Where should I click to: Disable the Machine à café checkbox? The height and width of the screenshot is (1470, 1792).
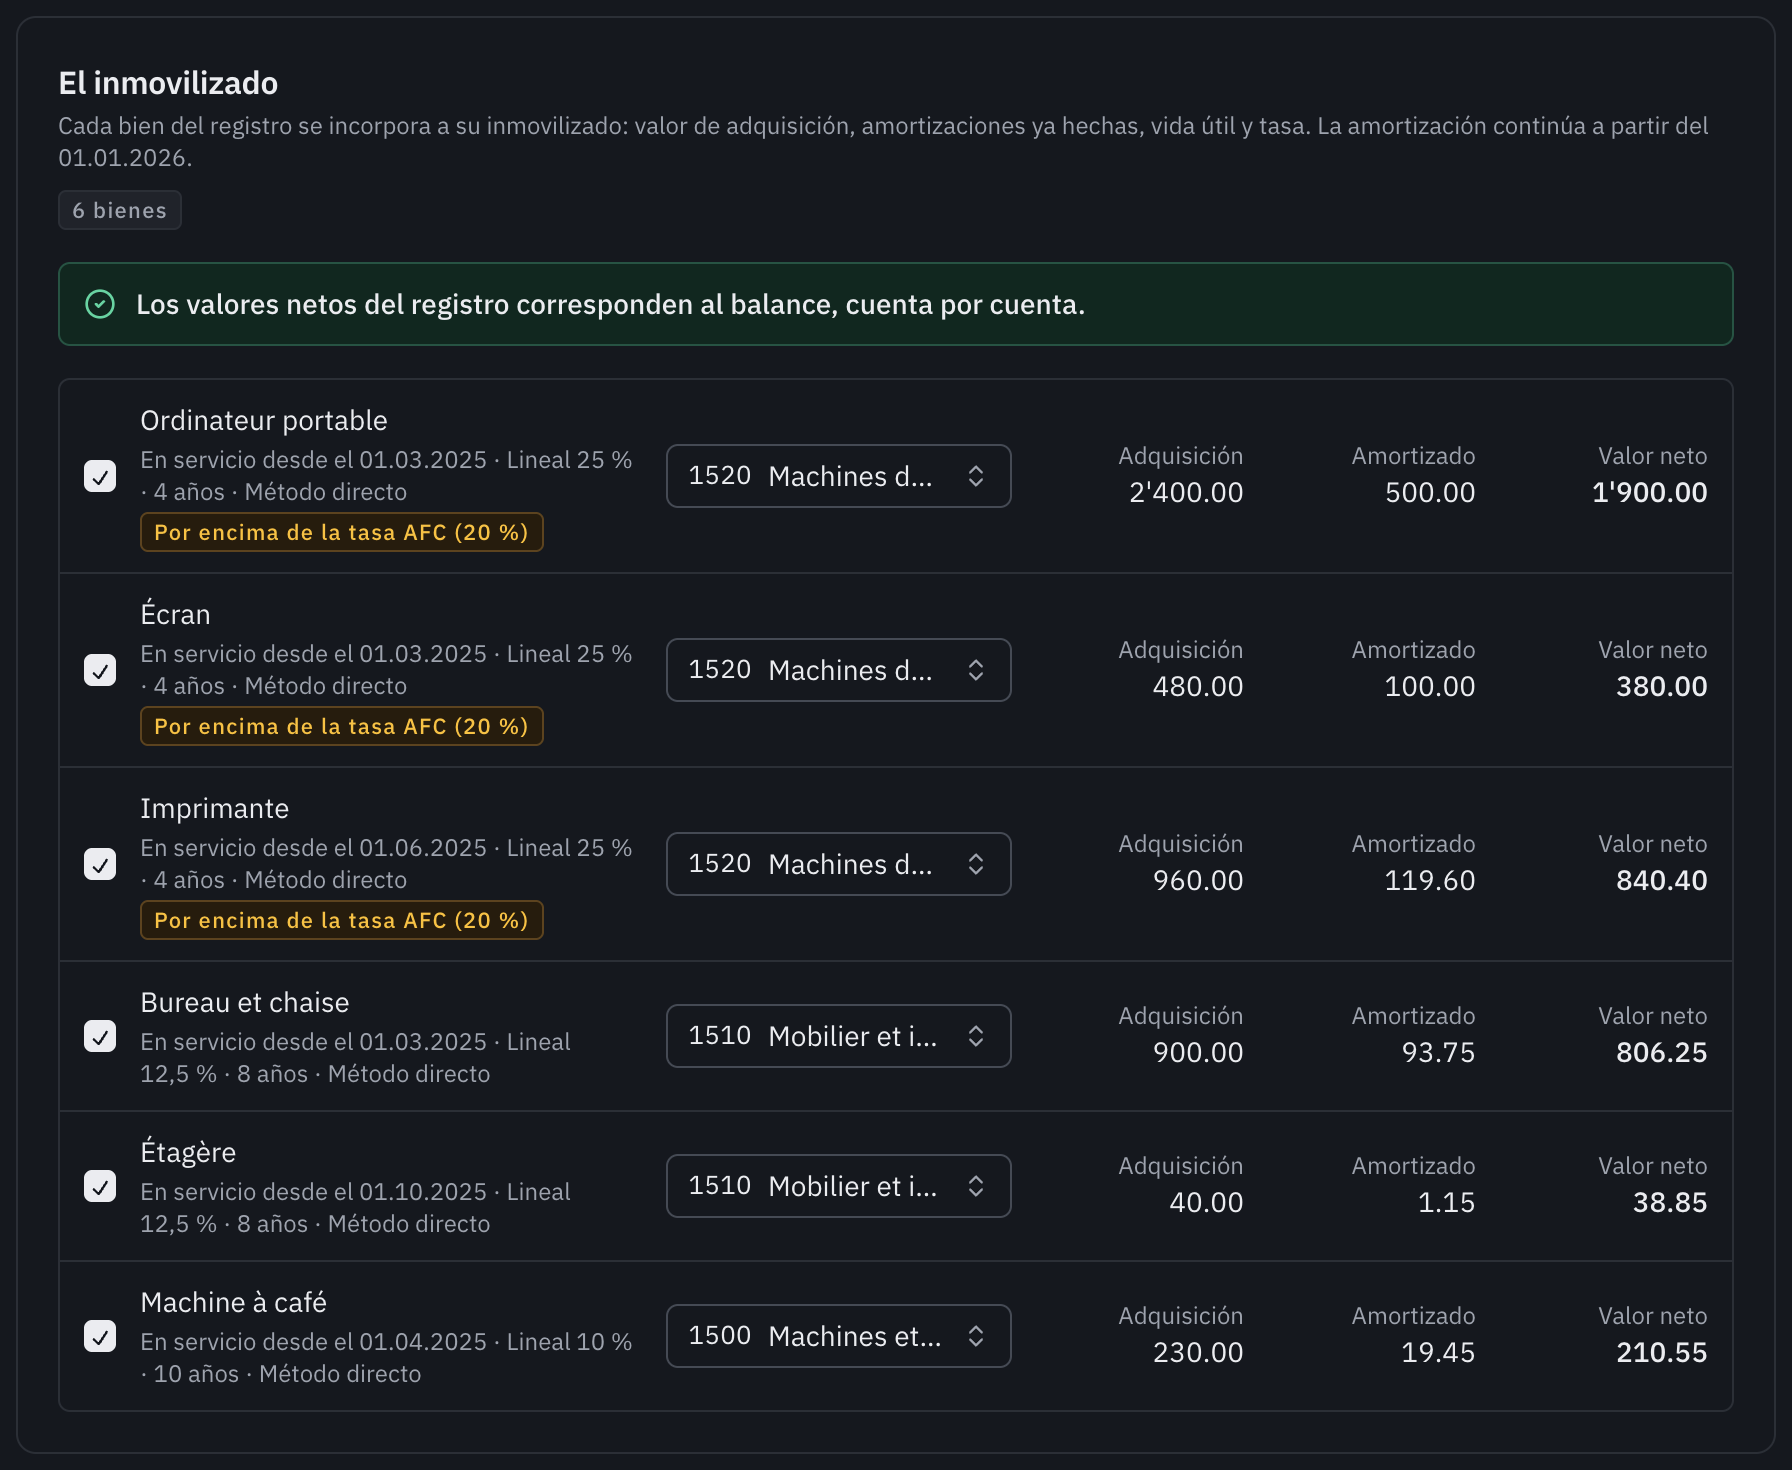[x=100, y=1336]
